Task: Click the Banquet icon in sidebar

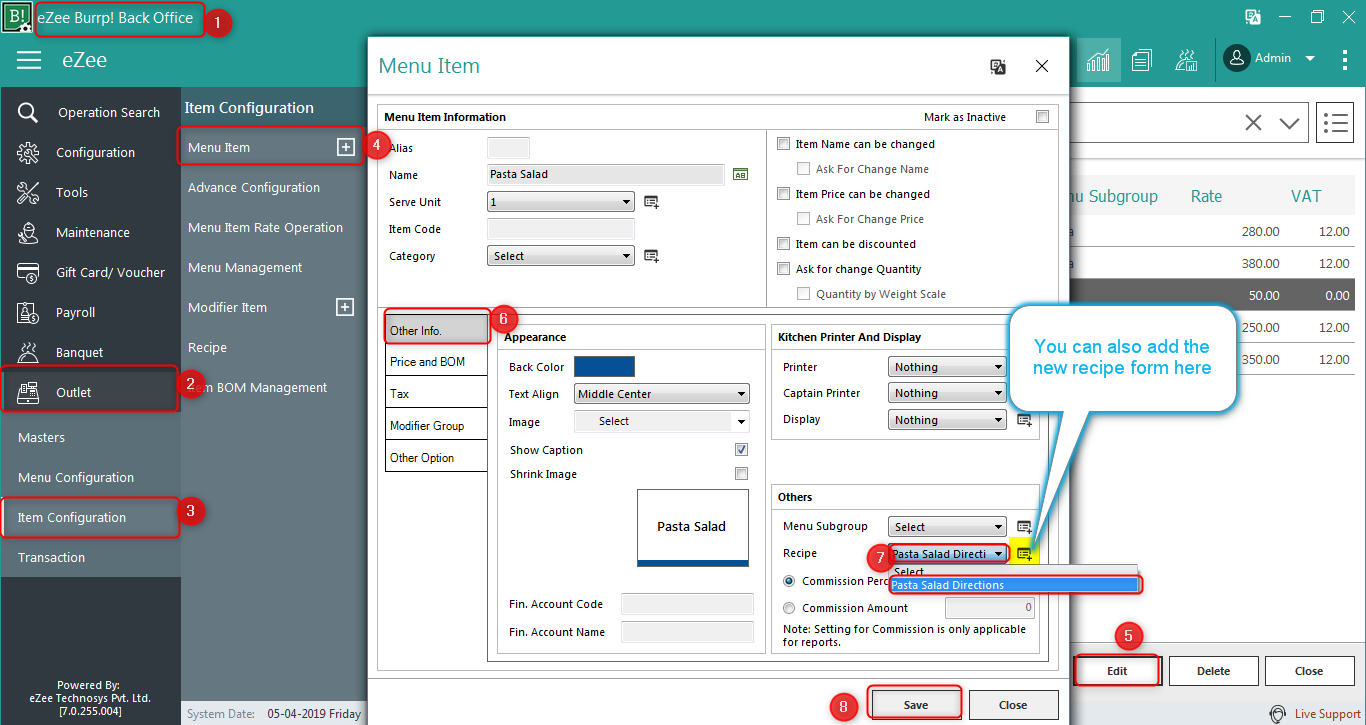Action: click(28, 352)
